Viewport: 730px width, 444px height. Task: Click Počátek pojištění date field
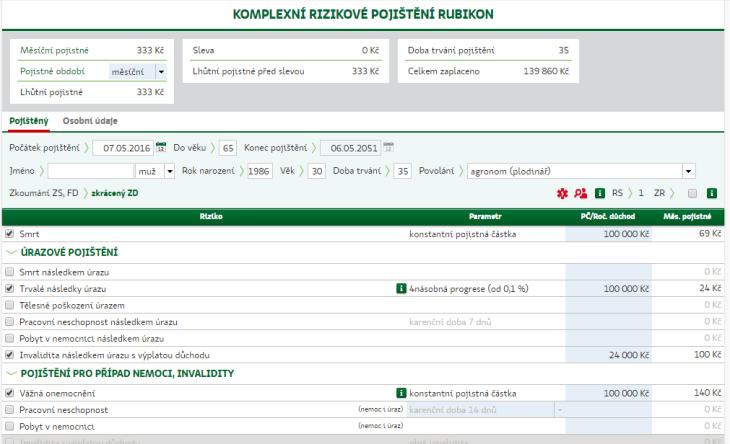pos(124,148)
